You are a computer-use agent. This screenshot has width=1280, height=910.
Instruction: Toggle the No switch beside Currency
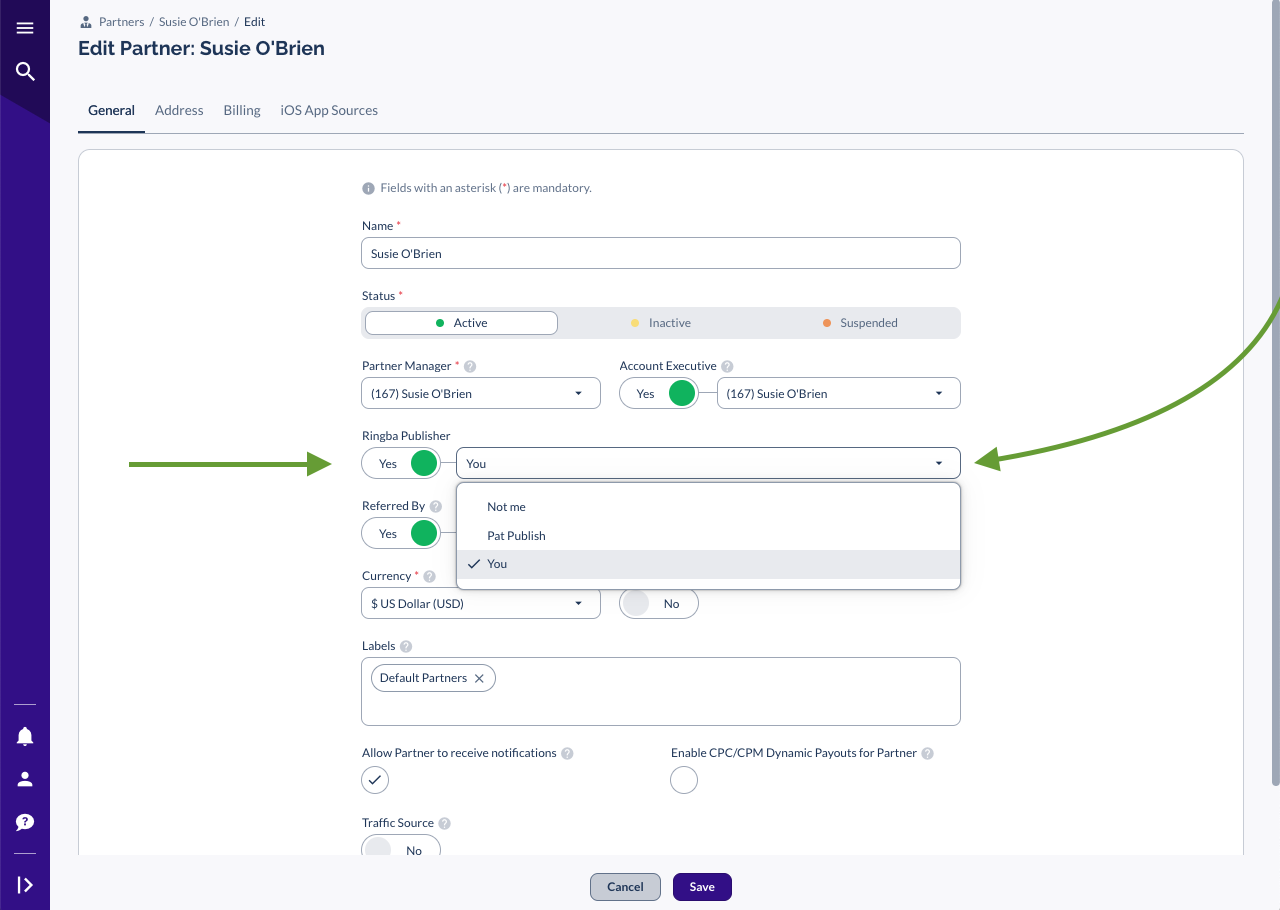[x=659, y=603]
